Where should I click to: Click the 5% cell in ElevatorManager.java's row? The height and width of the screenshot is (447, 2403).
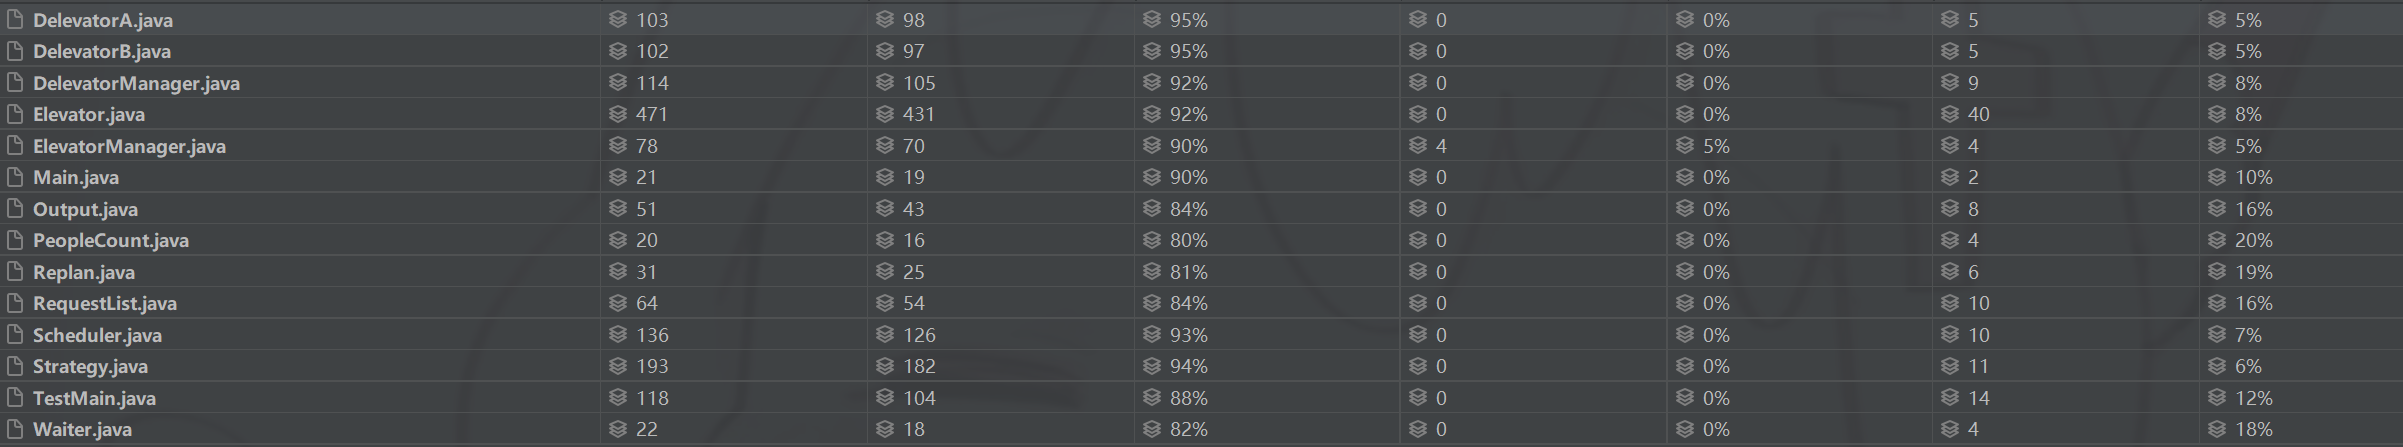[x=1716, y=146]
